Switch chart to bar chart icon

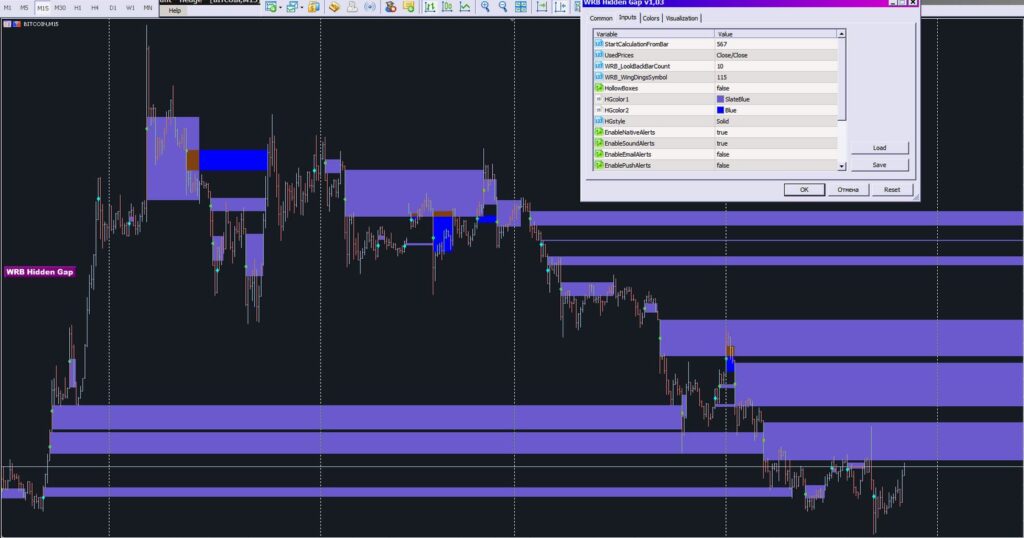click(430, 7)
